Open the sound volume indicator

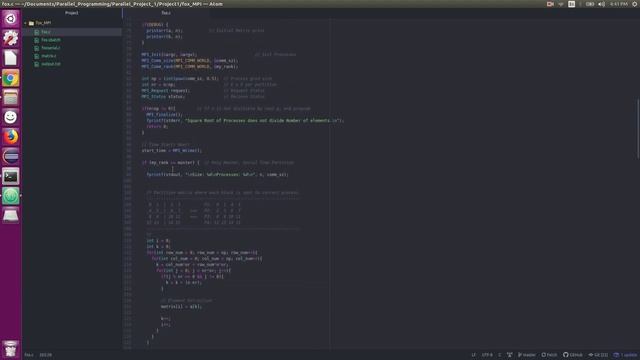601,4
